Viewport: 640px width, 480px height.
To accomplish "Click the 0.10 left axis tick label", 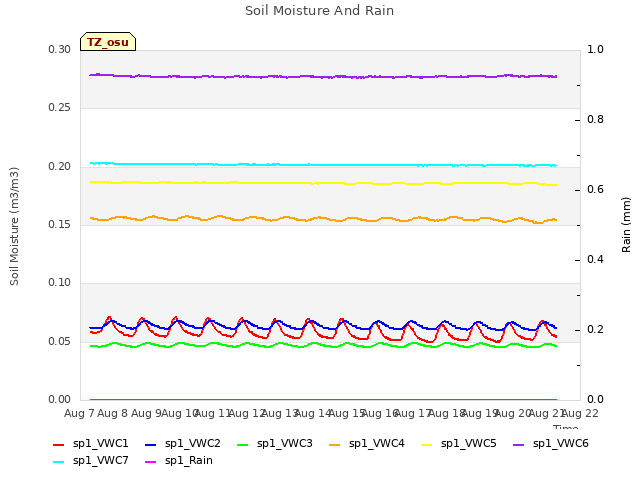I will (x=60, y=282).
